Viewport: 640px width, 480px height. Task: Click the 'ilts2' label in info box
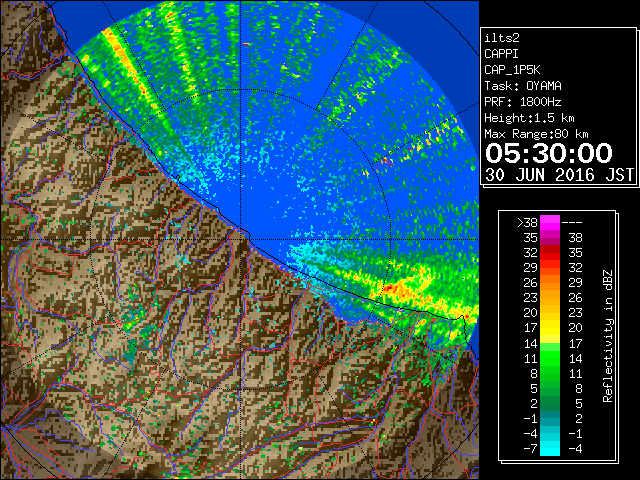point(502,38)
